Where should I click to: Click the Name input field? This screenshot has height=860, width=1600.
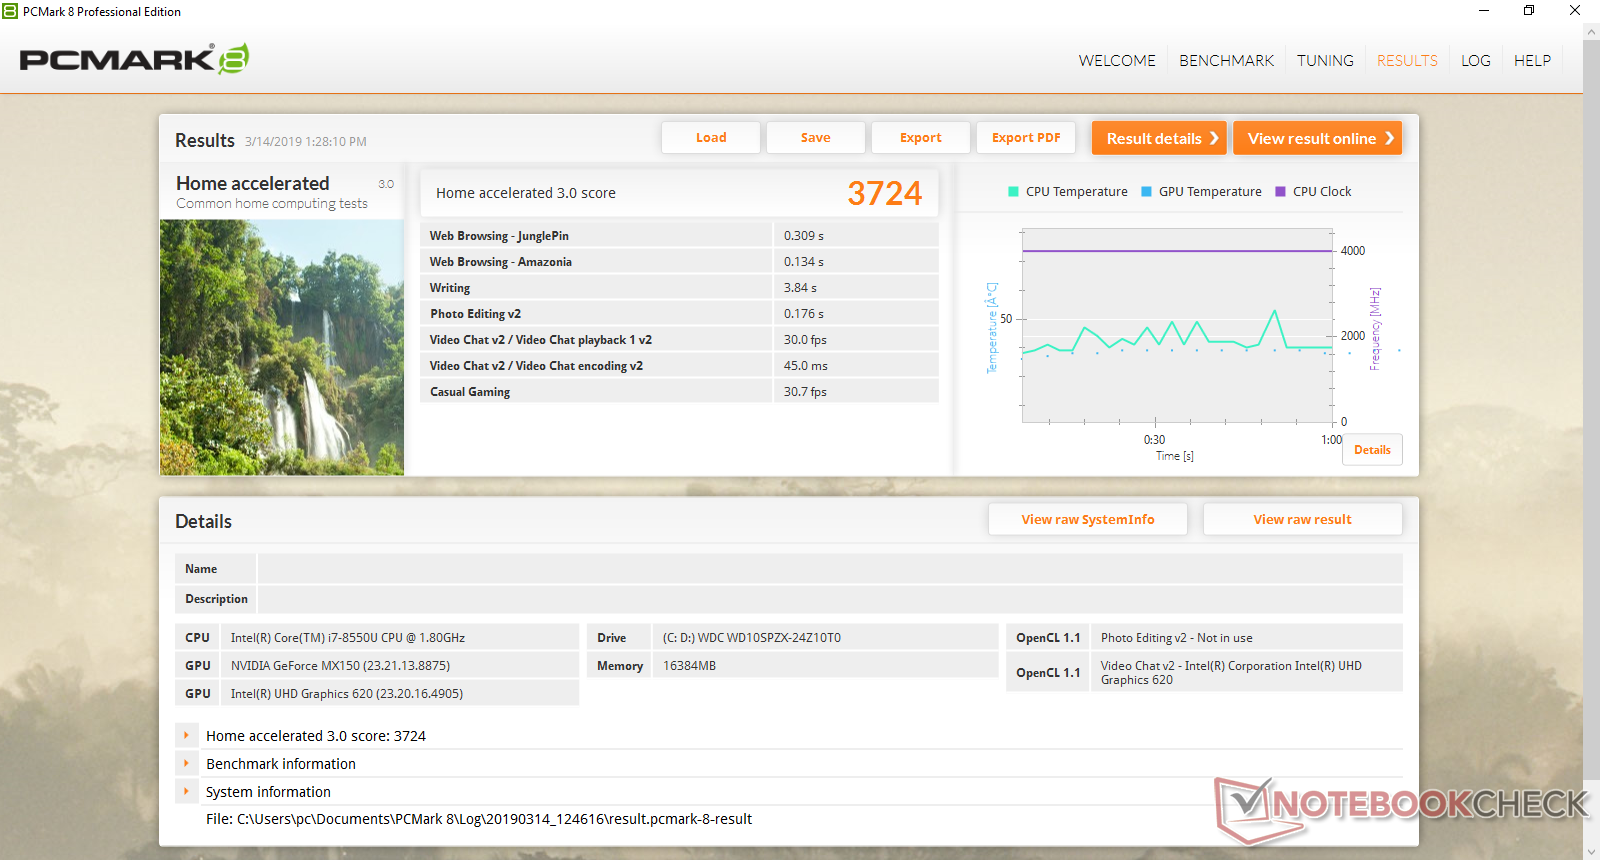(x=830, y=569)
